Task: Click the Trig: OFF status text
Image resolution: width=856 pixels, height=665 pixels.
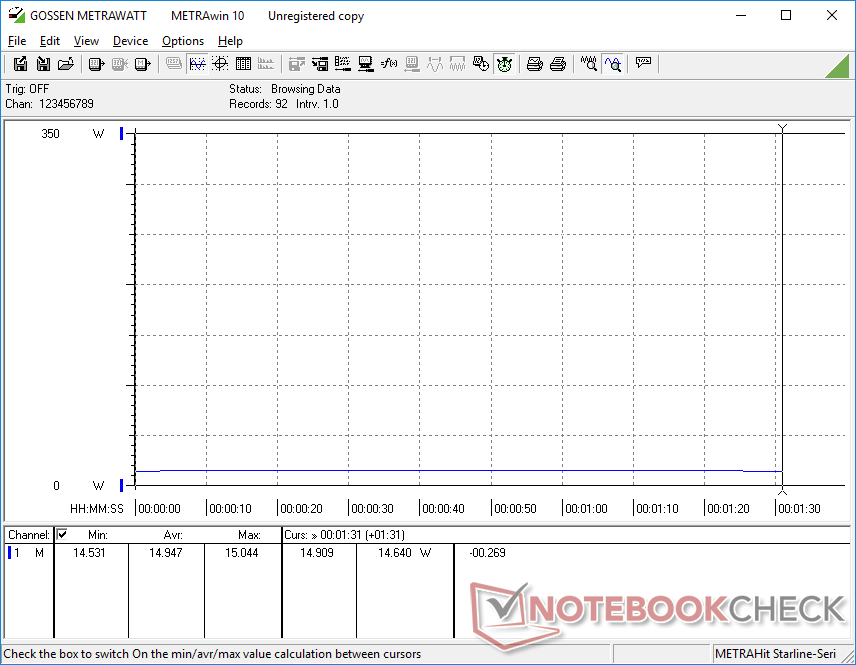Action: (x=27, y=88)
